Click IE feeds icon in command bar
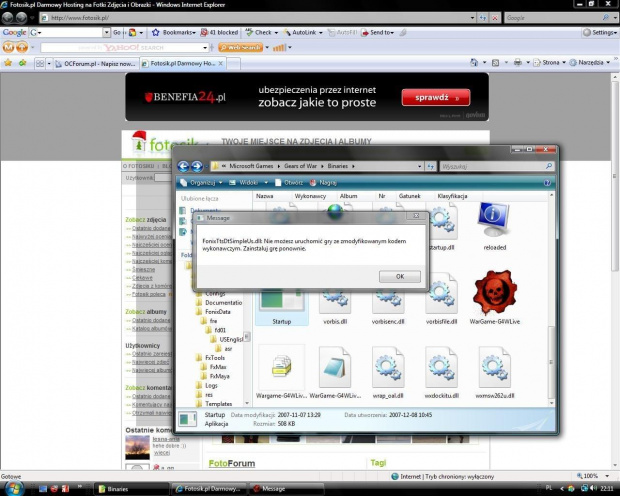The height and width of the screenshot is (496, 620). [x=495, y=62]
